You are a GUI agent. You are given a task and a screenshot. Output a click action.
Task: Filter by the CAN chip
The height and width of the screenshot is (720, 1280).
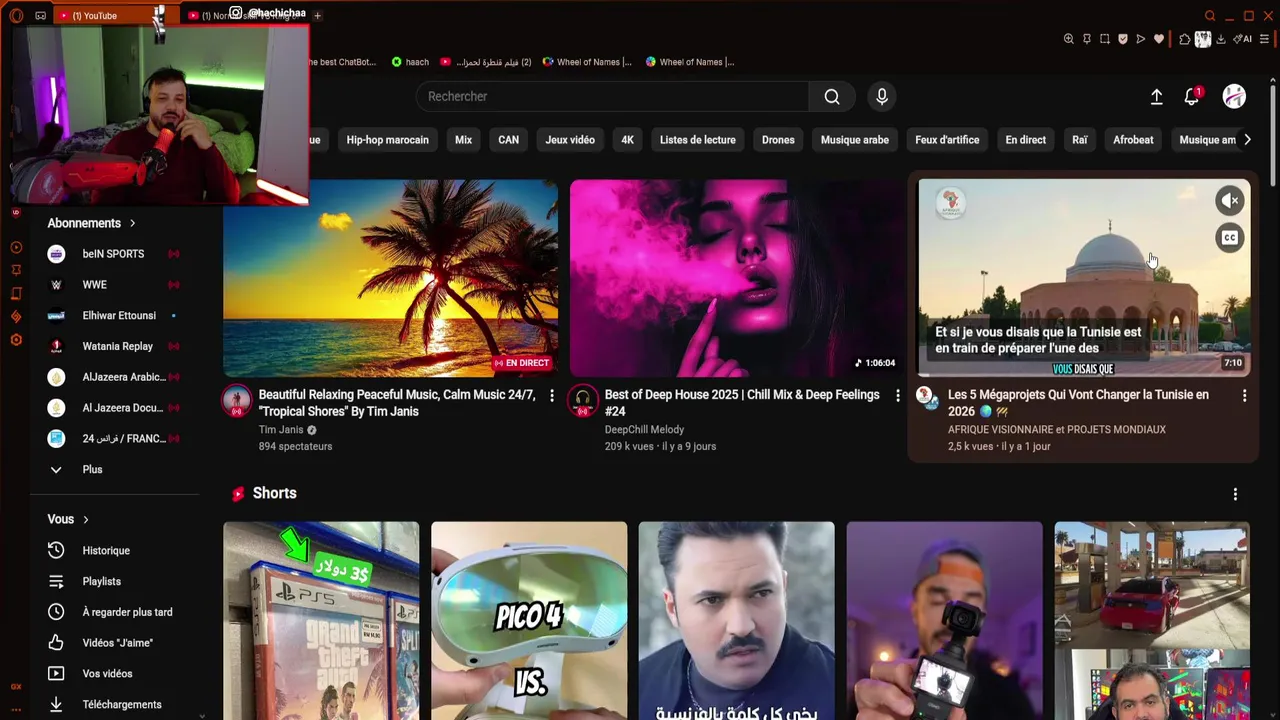509,140
